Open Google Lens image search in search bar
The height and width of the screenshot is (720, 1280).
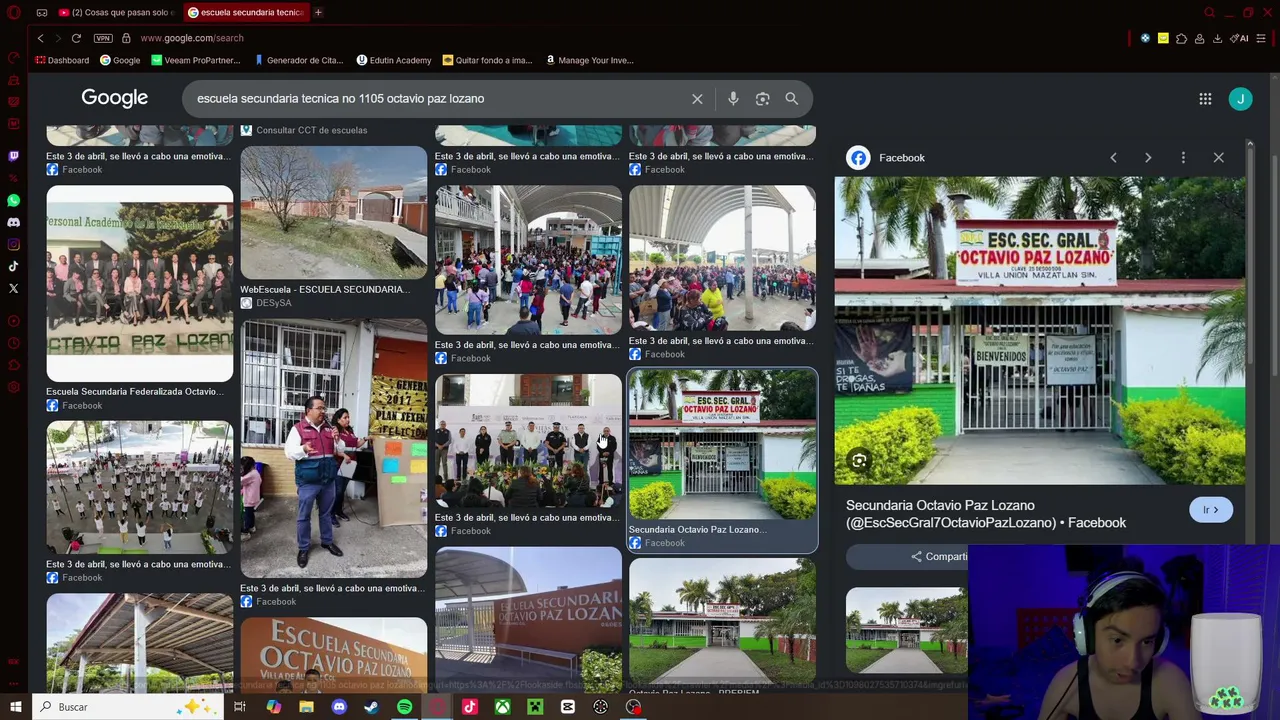click(x=762, y=99)
